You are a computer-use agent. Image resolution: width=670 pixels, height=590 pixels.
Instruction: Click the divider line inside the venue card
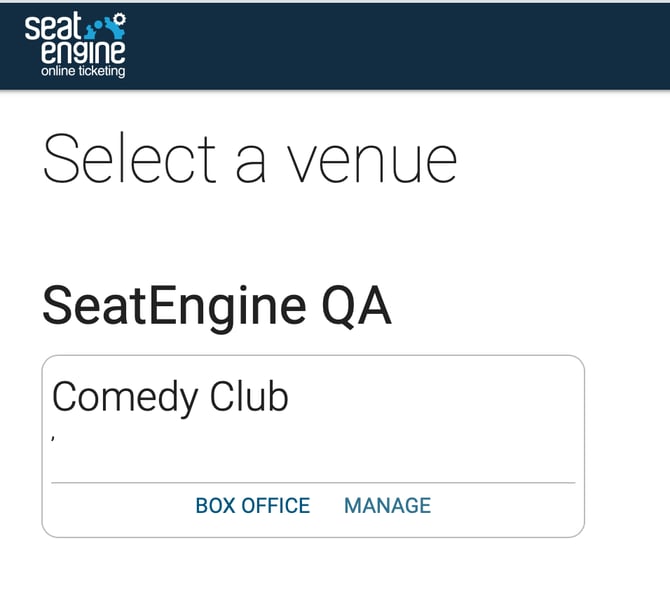click(313, 483)
